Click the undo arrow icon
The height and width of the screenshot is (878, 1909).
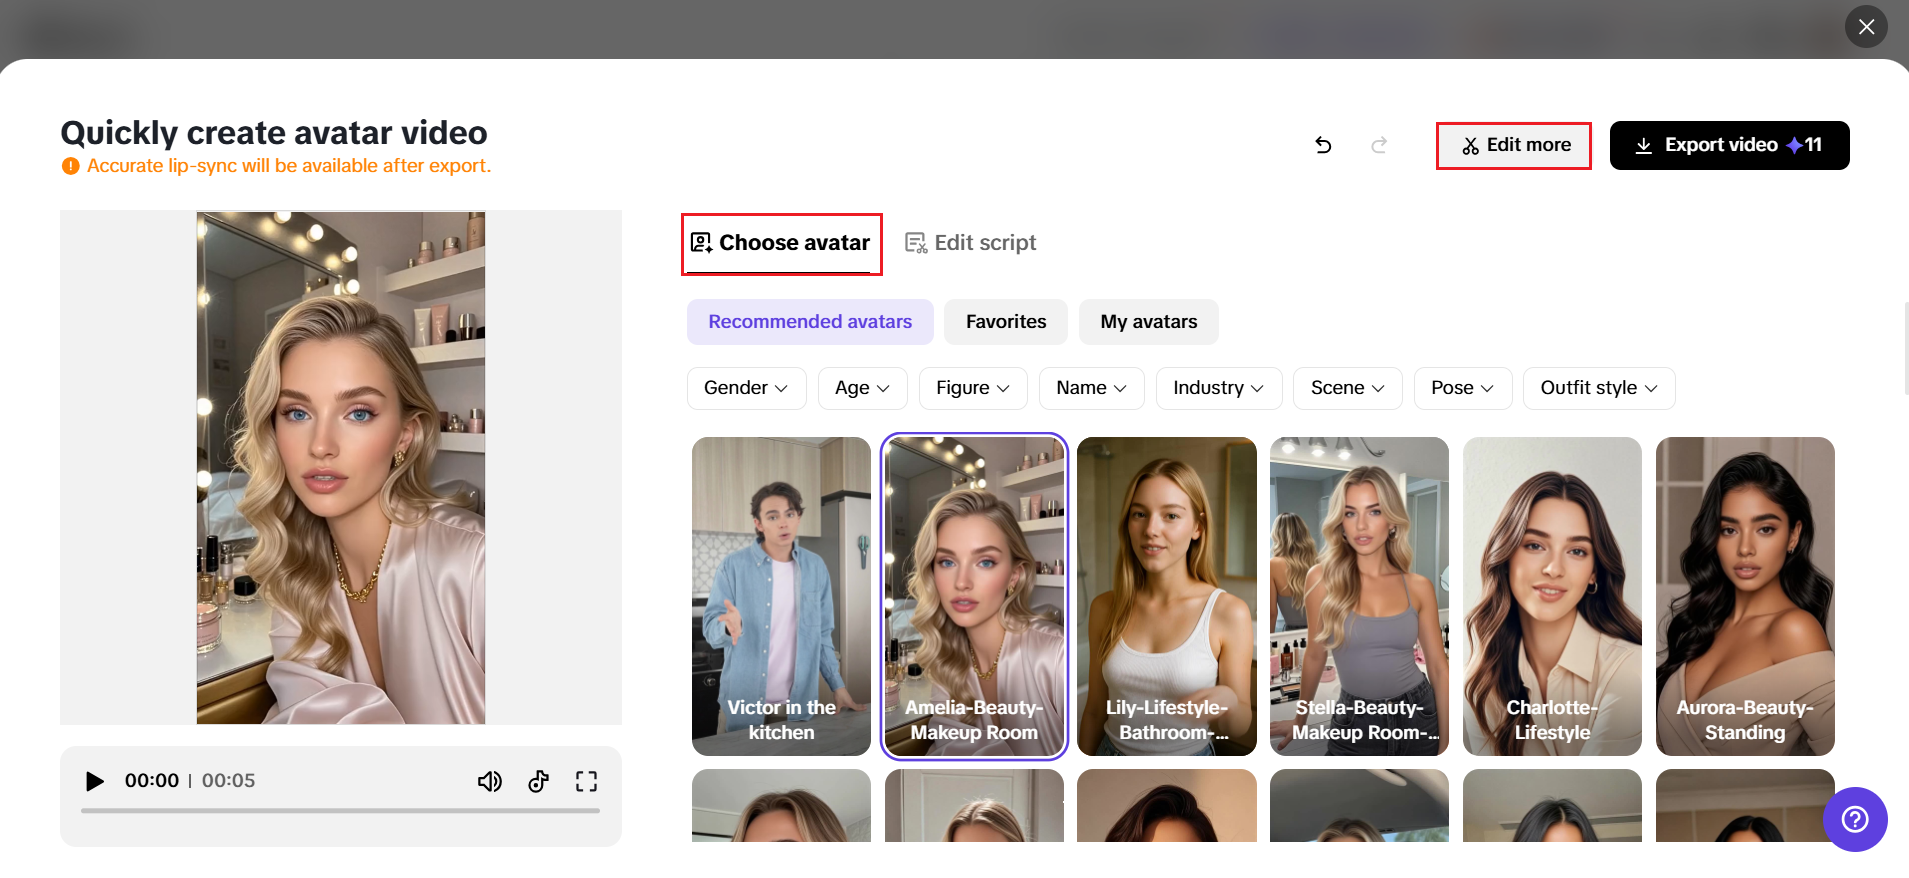point(1323,145)
